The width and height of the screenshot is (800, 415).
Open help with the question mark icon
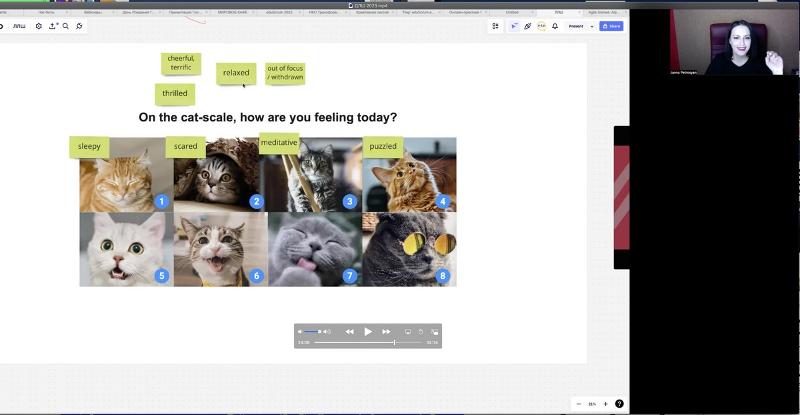619,404
